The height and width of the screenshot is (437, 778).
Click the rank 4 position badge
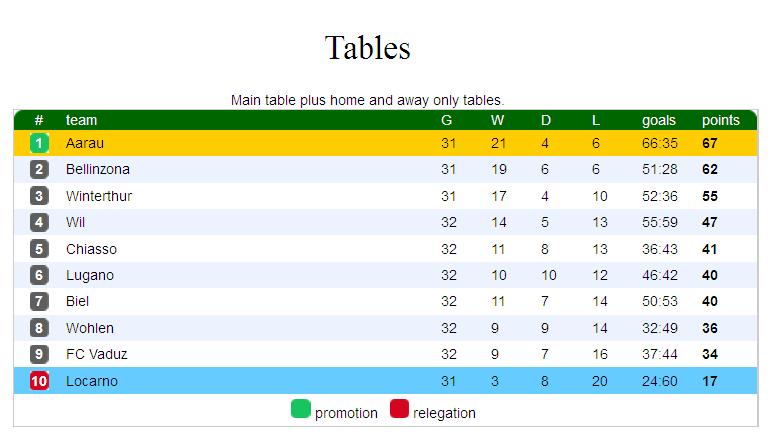[x=39, y=222]
